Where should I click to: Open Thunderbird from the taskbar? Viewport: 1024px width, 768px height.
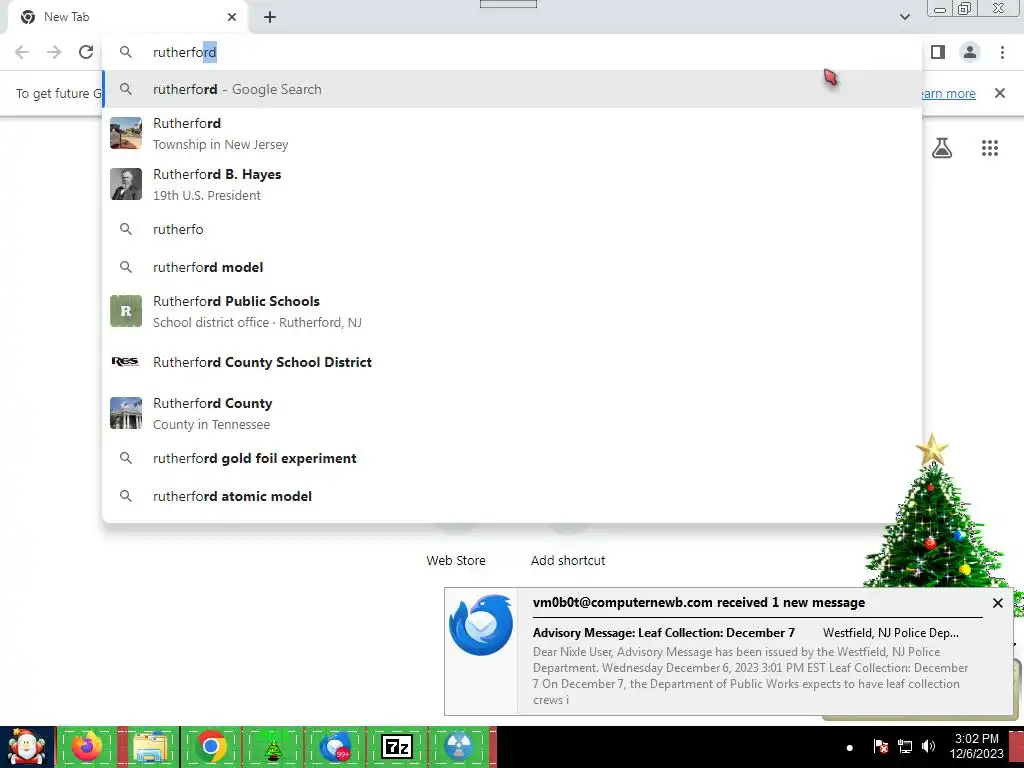334,746
